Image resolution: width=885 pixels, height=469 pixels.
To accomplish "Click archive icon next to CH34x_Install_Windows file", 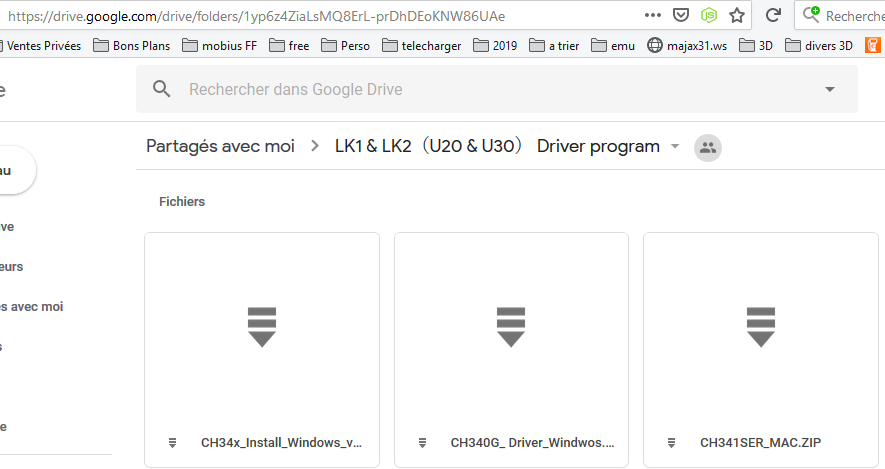I will 173,443.
